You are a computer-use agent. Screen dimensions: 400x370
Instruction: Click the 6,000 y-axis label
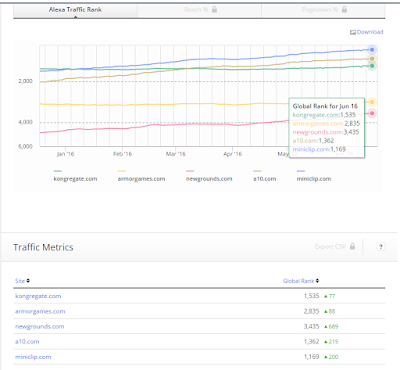[25, 146]
